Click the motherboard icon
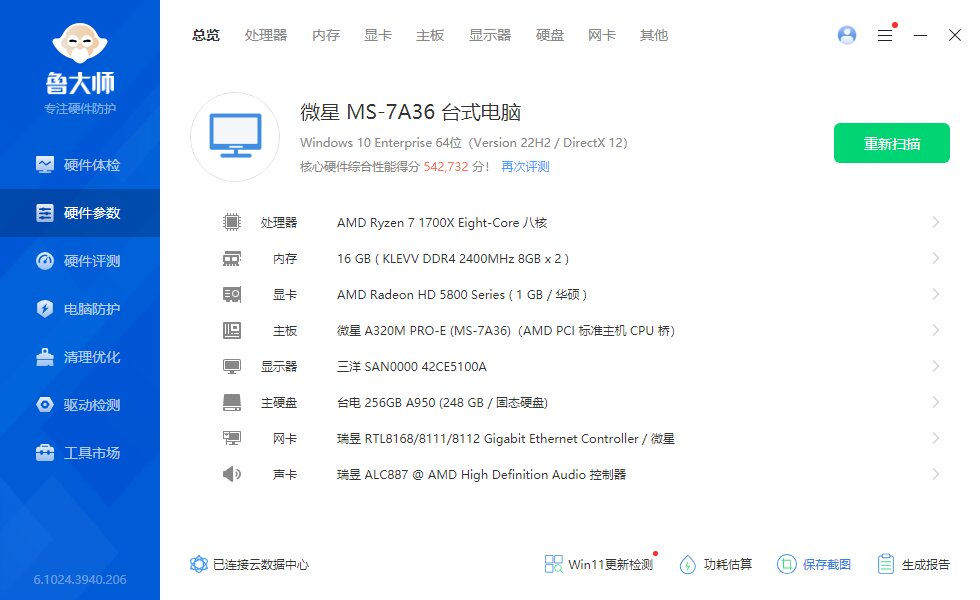The height and width of the screenshot is (600, 980). tap(232, 331)
